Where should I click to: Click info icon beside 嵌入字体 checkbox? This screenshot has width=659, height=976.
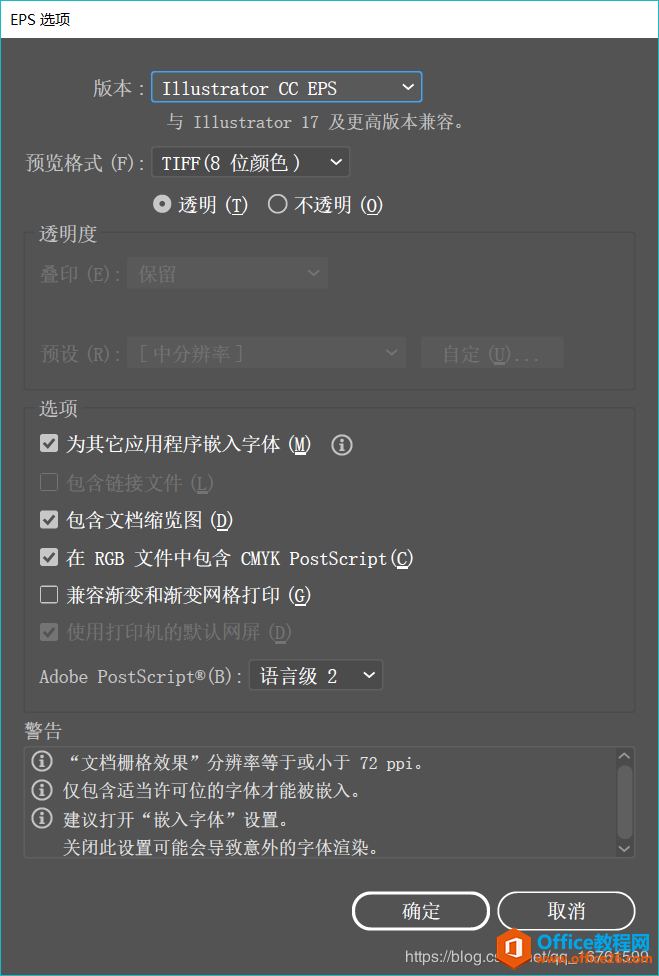point(342,445)
